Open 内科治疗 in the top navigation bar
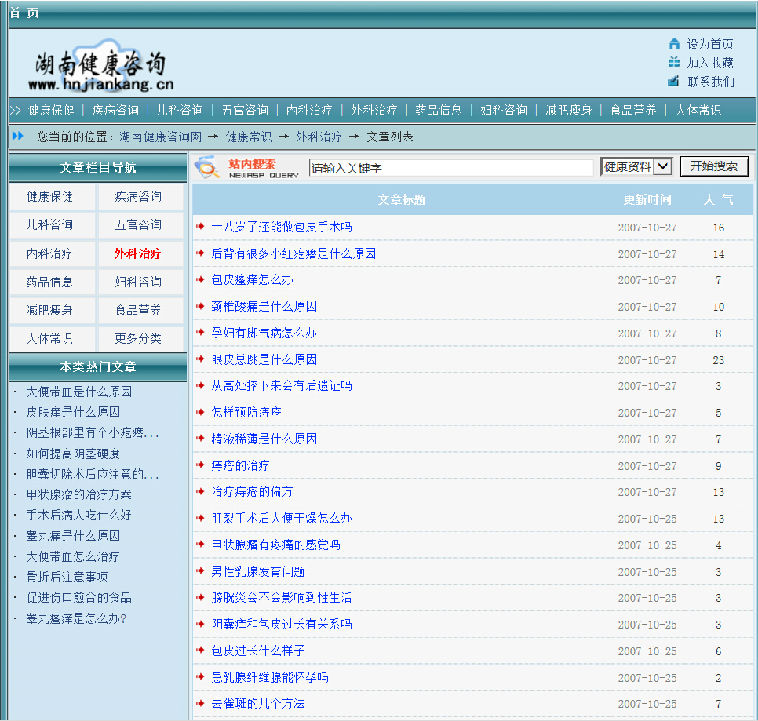This screenshot has height=721, width=758. [309, 110]
